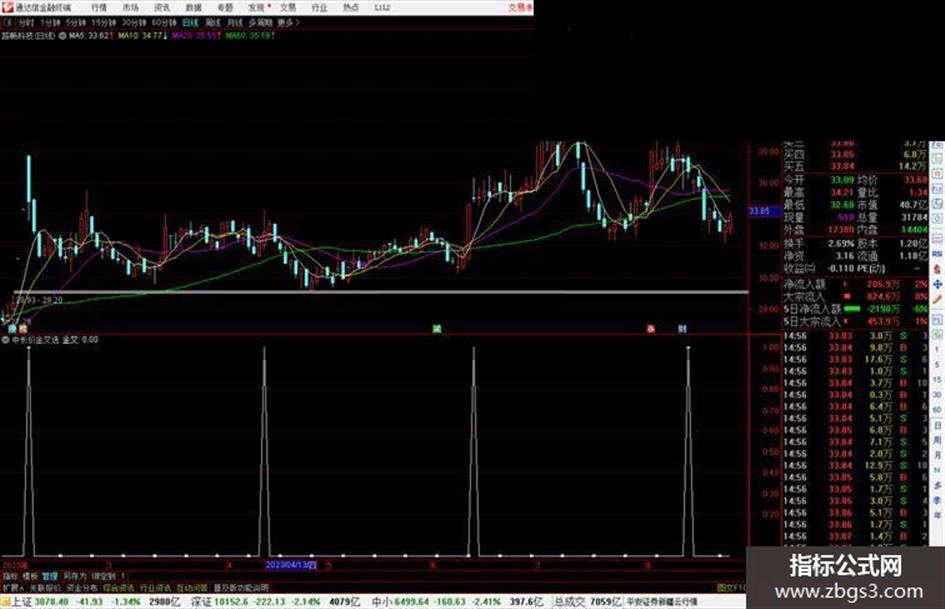945x609 pixels.
Task: Click the 另存为 button
Action: point(75,576)
